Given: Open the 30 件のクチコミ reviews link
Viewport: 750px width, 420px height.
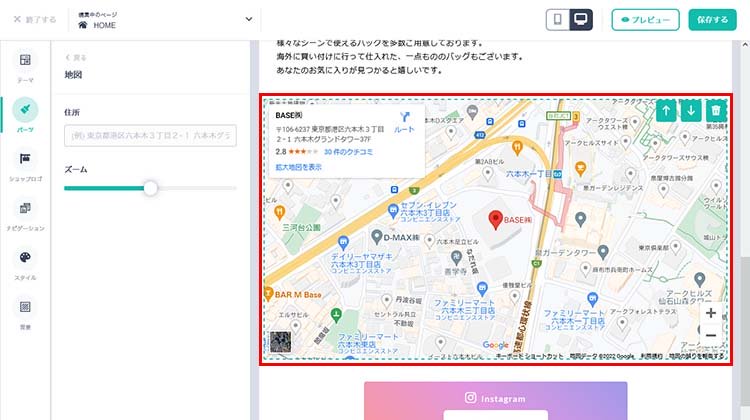Looking at the screenshot, I should coord(348,152).
